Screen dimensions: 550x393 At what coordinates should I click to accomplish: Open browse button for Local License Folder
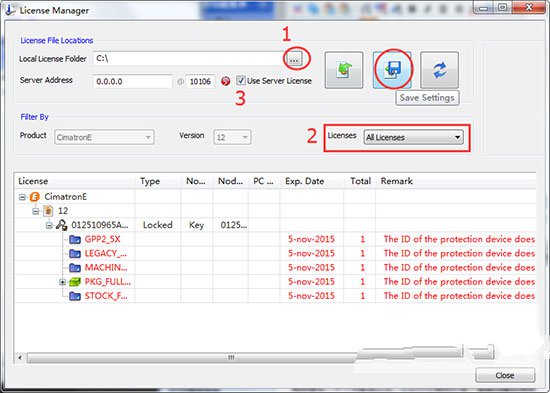tap(295, 60)
